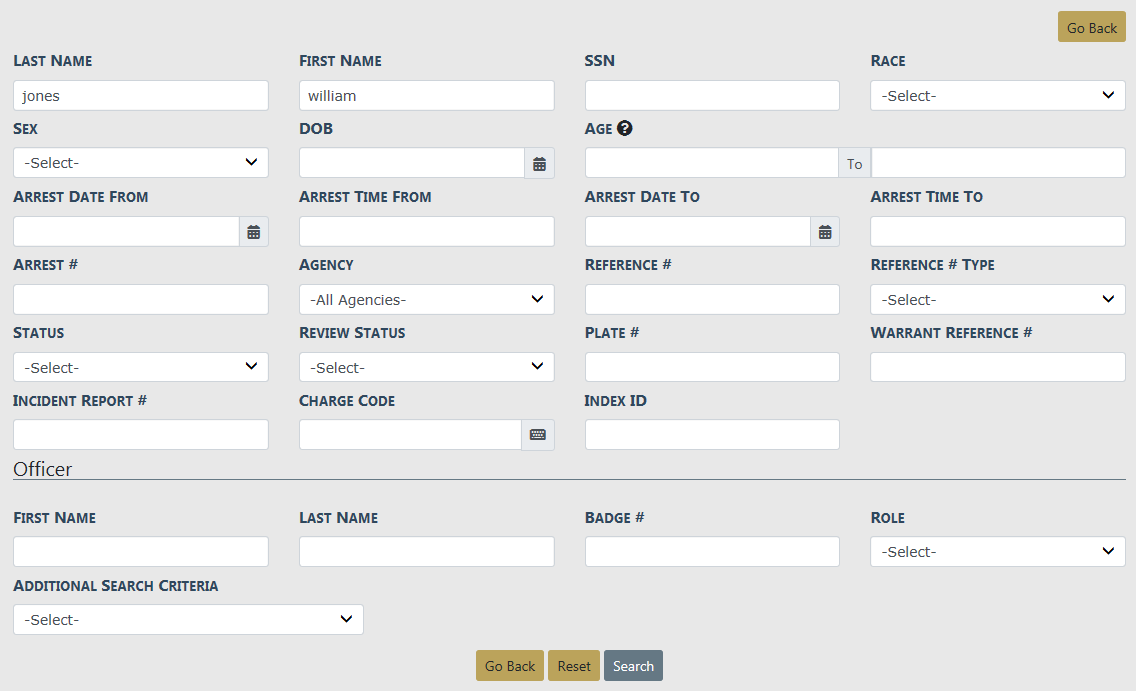The height and width of the screenshot is (691, 1136).
Task: Open Arrest Date From calendar icon
Action: tap(254, 232)
